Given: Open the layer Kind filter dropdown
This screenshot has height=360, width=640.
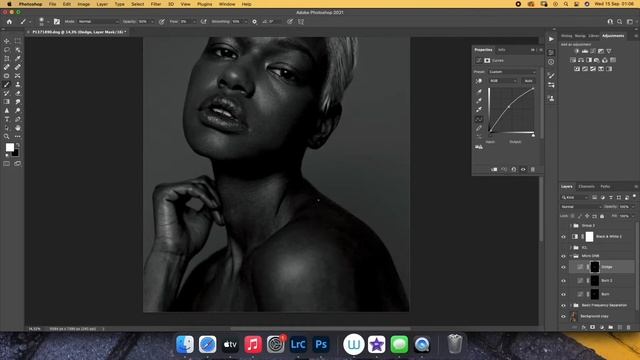Looking at the screenshot, I should (575, 198).
